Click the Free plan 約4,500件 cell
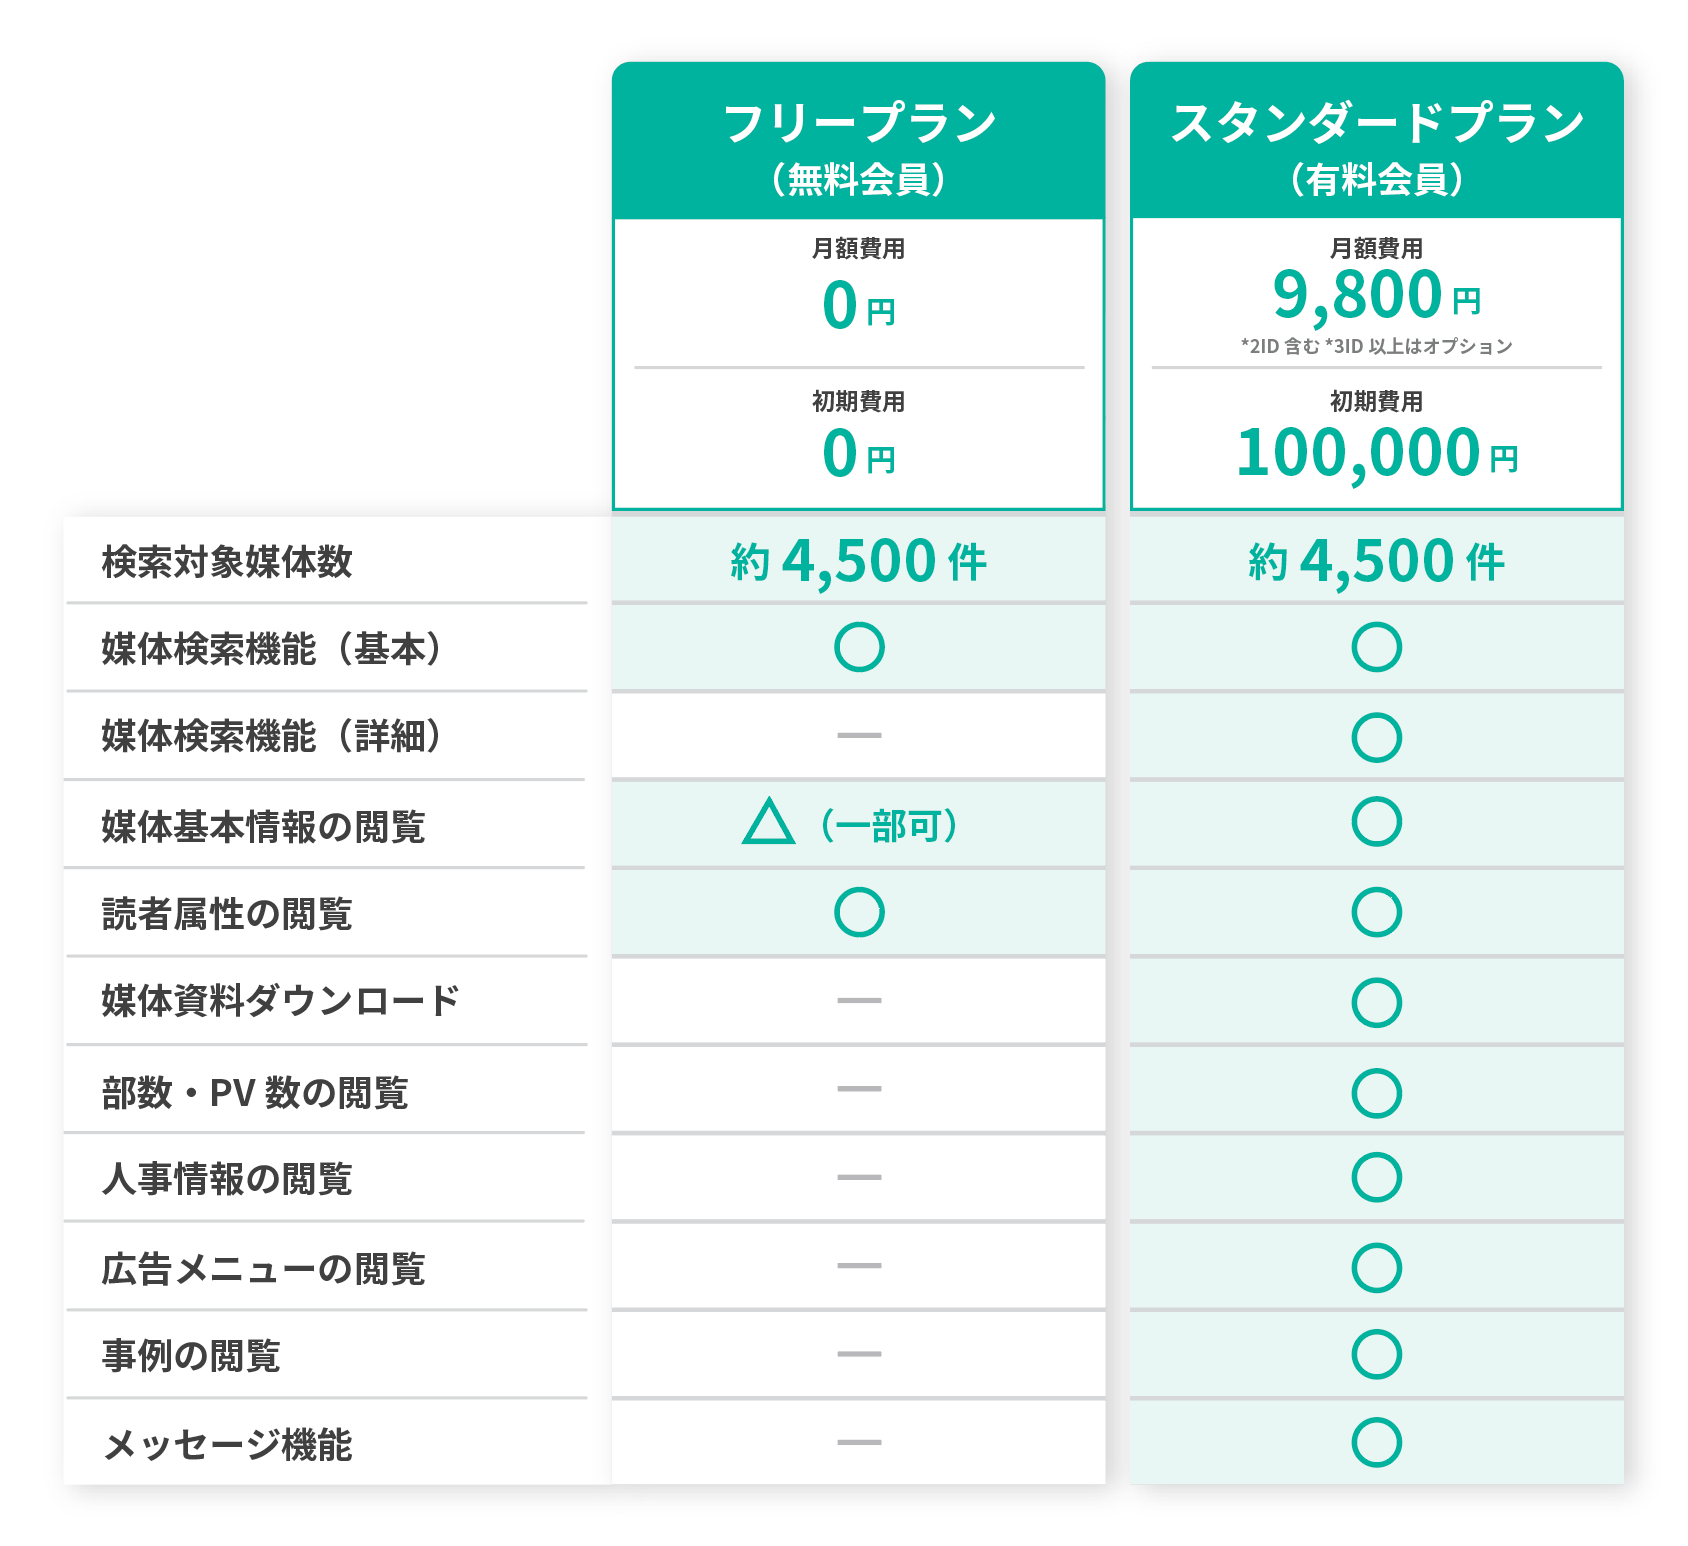1688x1546 pixels. [859, 561]
